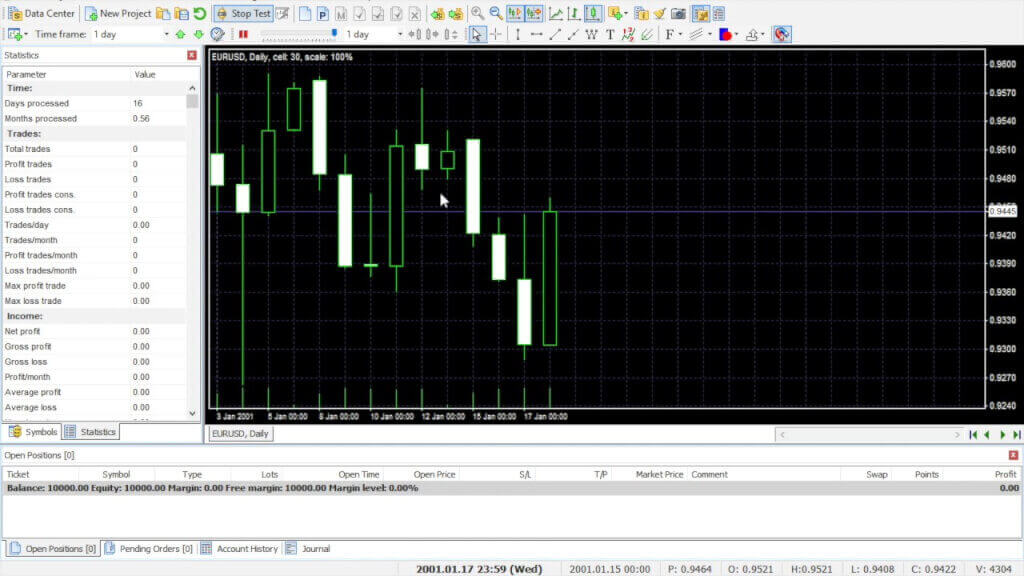The width and height of the screenshot is (1024, 576).
Task: Click Statistics panel scroll down arrow
Action: click(x=192, y=413)
